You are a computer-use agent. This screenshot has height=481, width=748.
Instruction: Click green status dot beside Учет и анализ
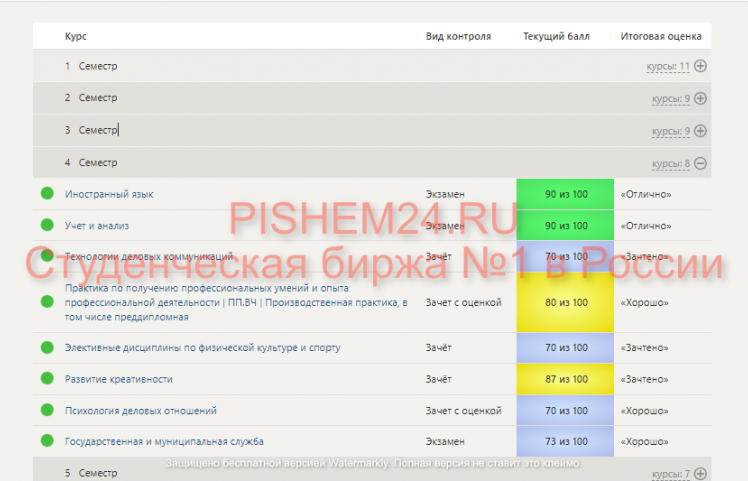tap(47, 225)
